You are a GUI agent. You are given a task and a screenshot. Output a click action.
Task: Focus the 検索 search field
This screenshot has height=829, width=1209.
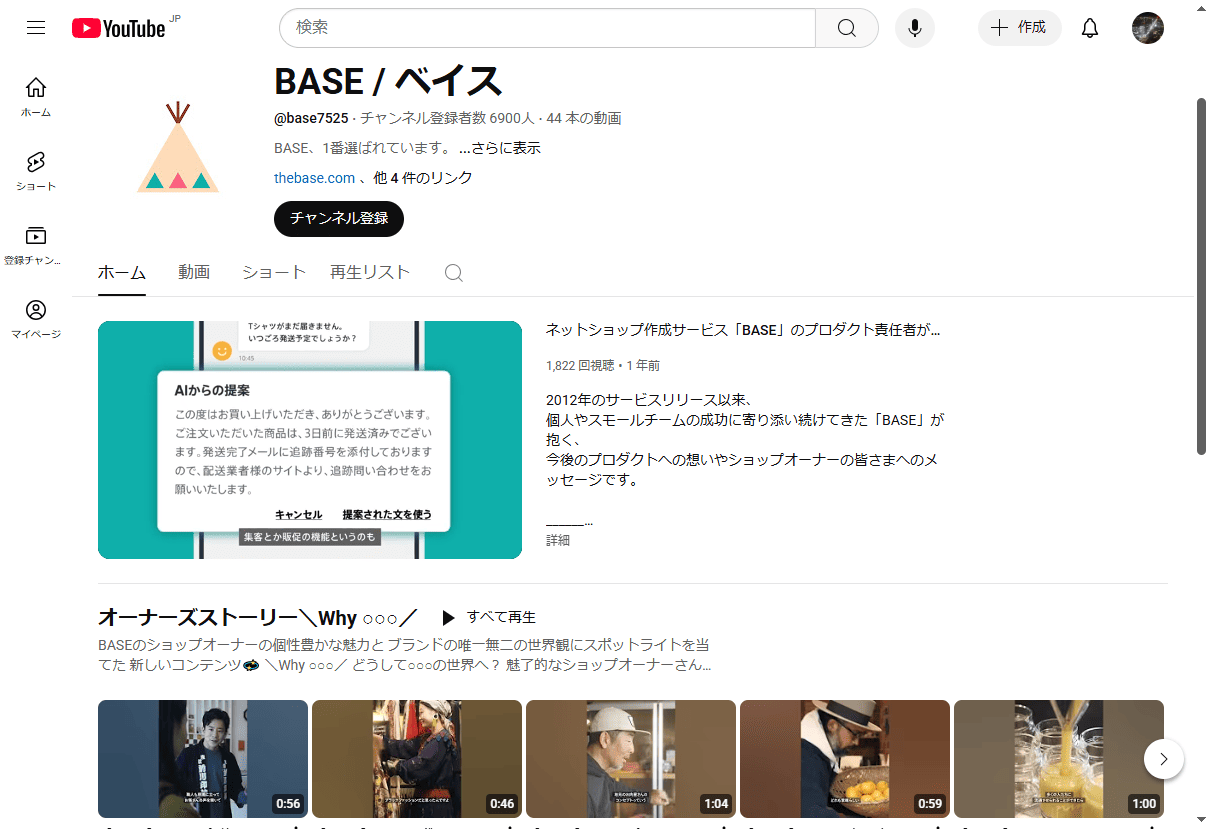click(x=547, y=28)
